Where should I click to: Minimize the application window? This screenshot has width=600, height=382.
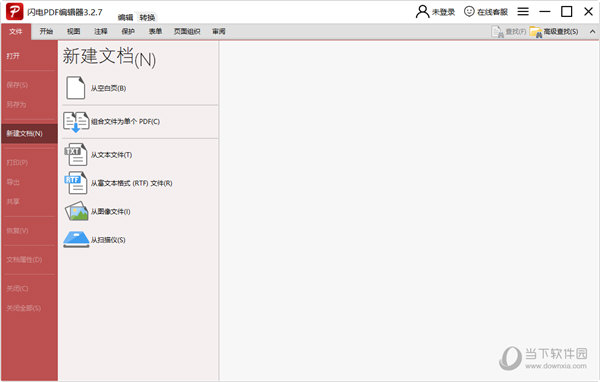545,11
